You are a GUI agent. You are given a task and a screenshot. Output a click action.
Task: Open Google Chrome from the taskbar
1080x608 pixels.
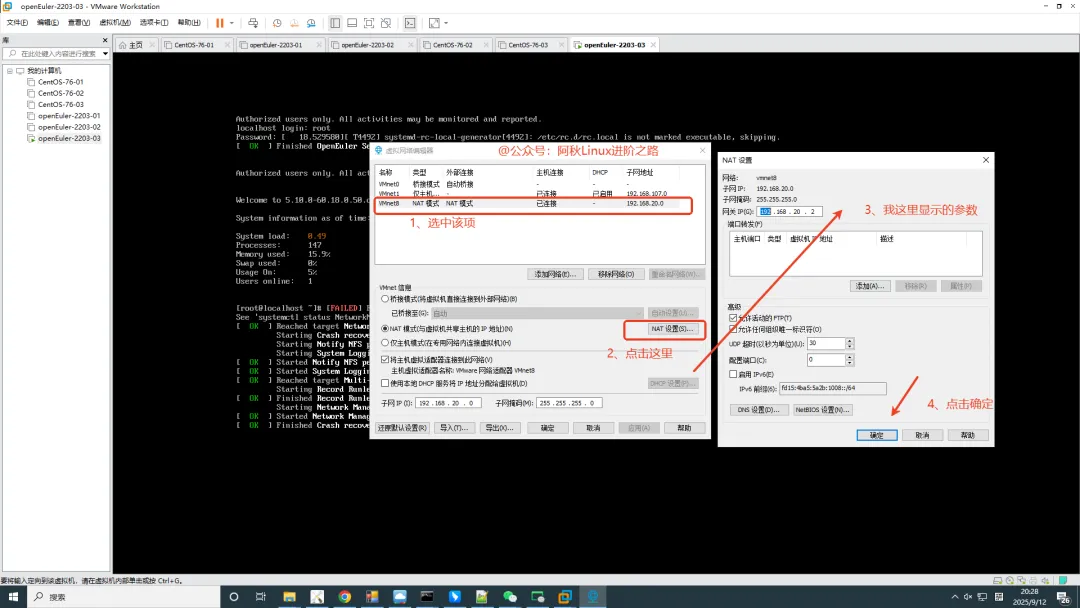coord(344,597)
